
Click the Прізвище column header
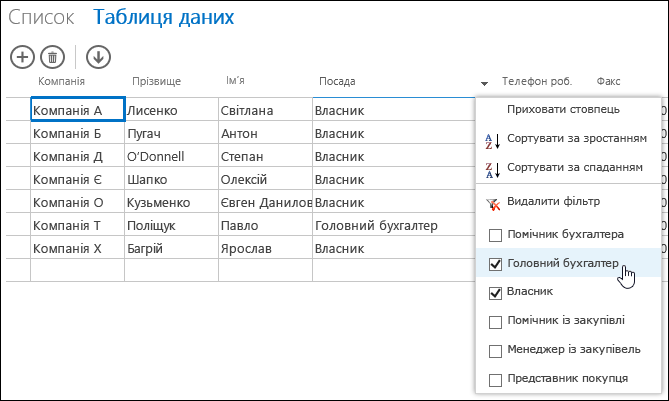click(157, 81)
